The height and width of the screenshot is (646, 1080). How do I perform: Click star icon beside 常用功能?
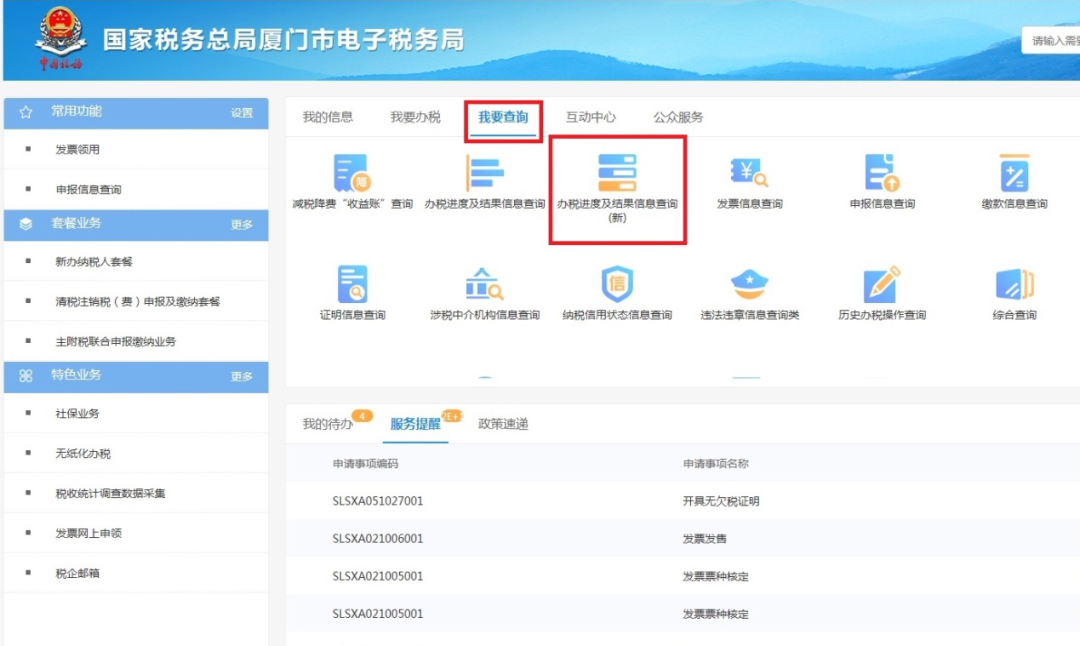click(25, 112)
